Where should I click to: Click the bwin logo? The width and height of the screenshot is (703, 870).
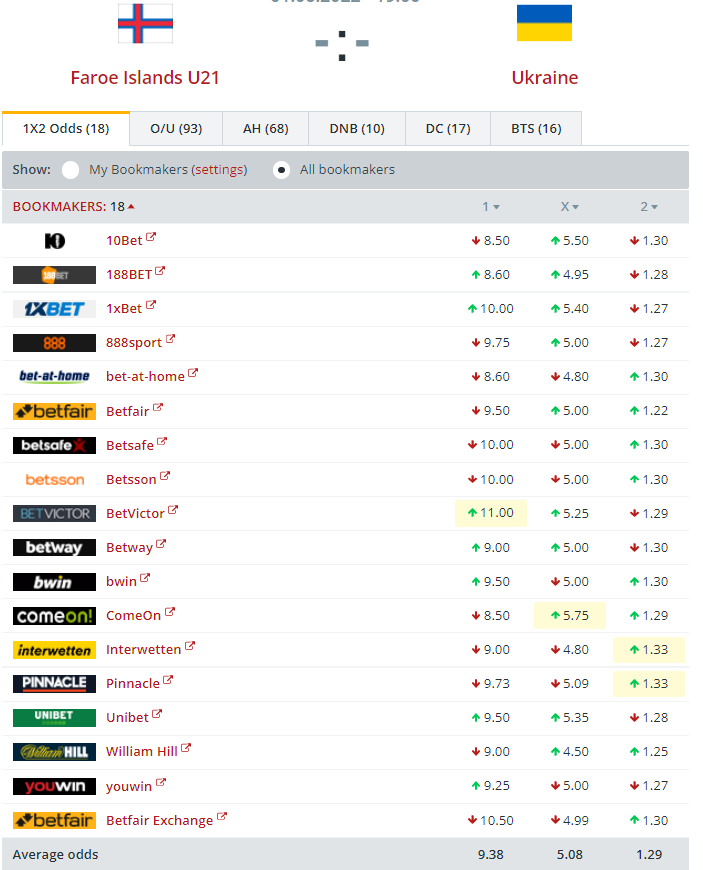54,581
